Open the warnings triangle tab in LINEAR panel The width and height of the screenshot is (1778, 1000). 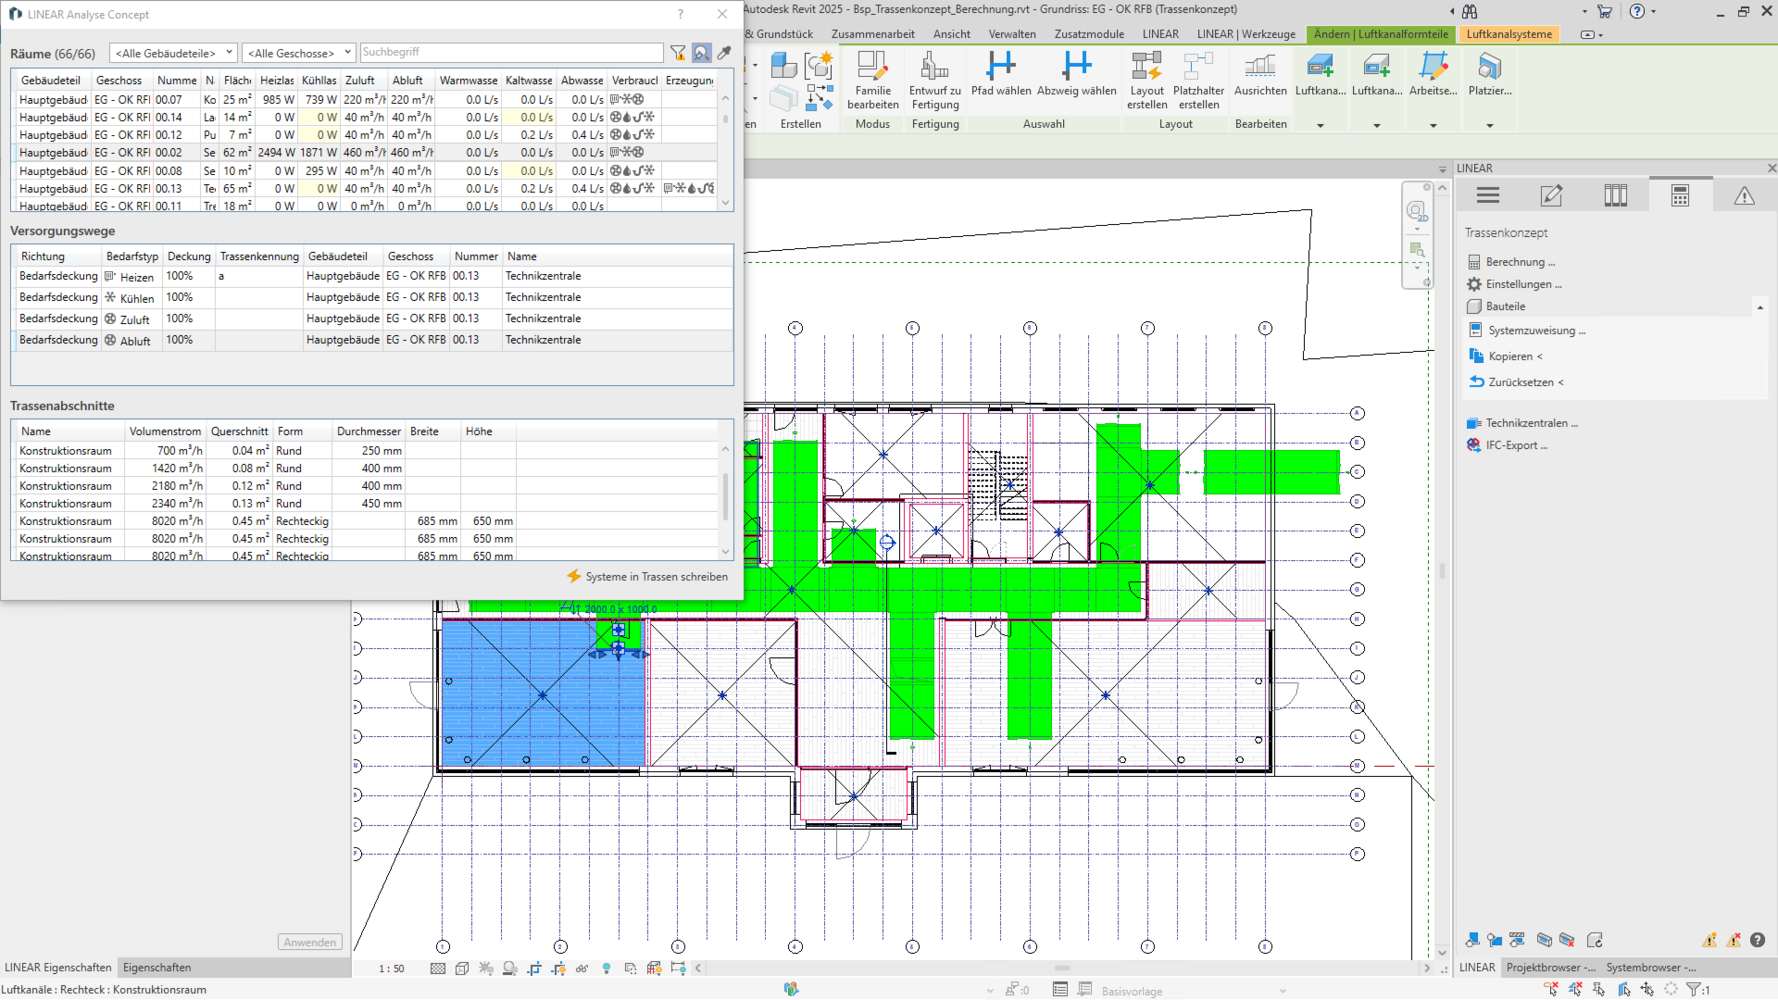(x=1744, y=196)
